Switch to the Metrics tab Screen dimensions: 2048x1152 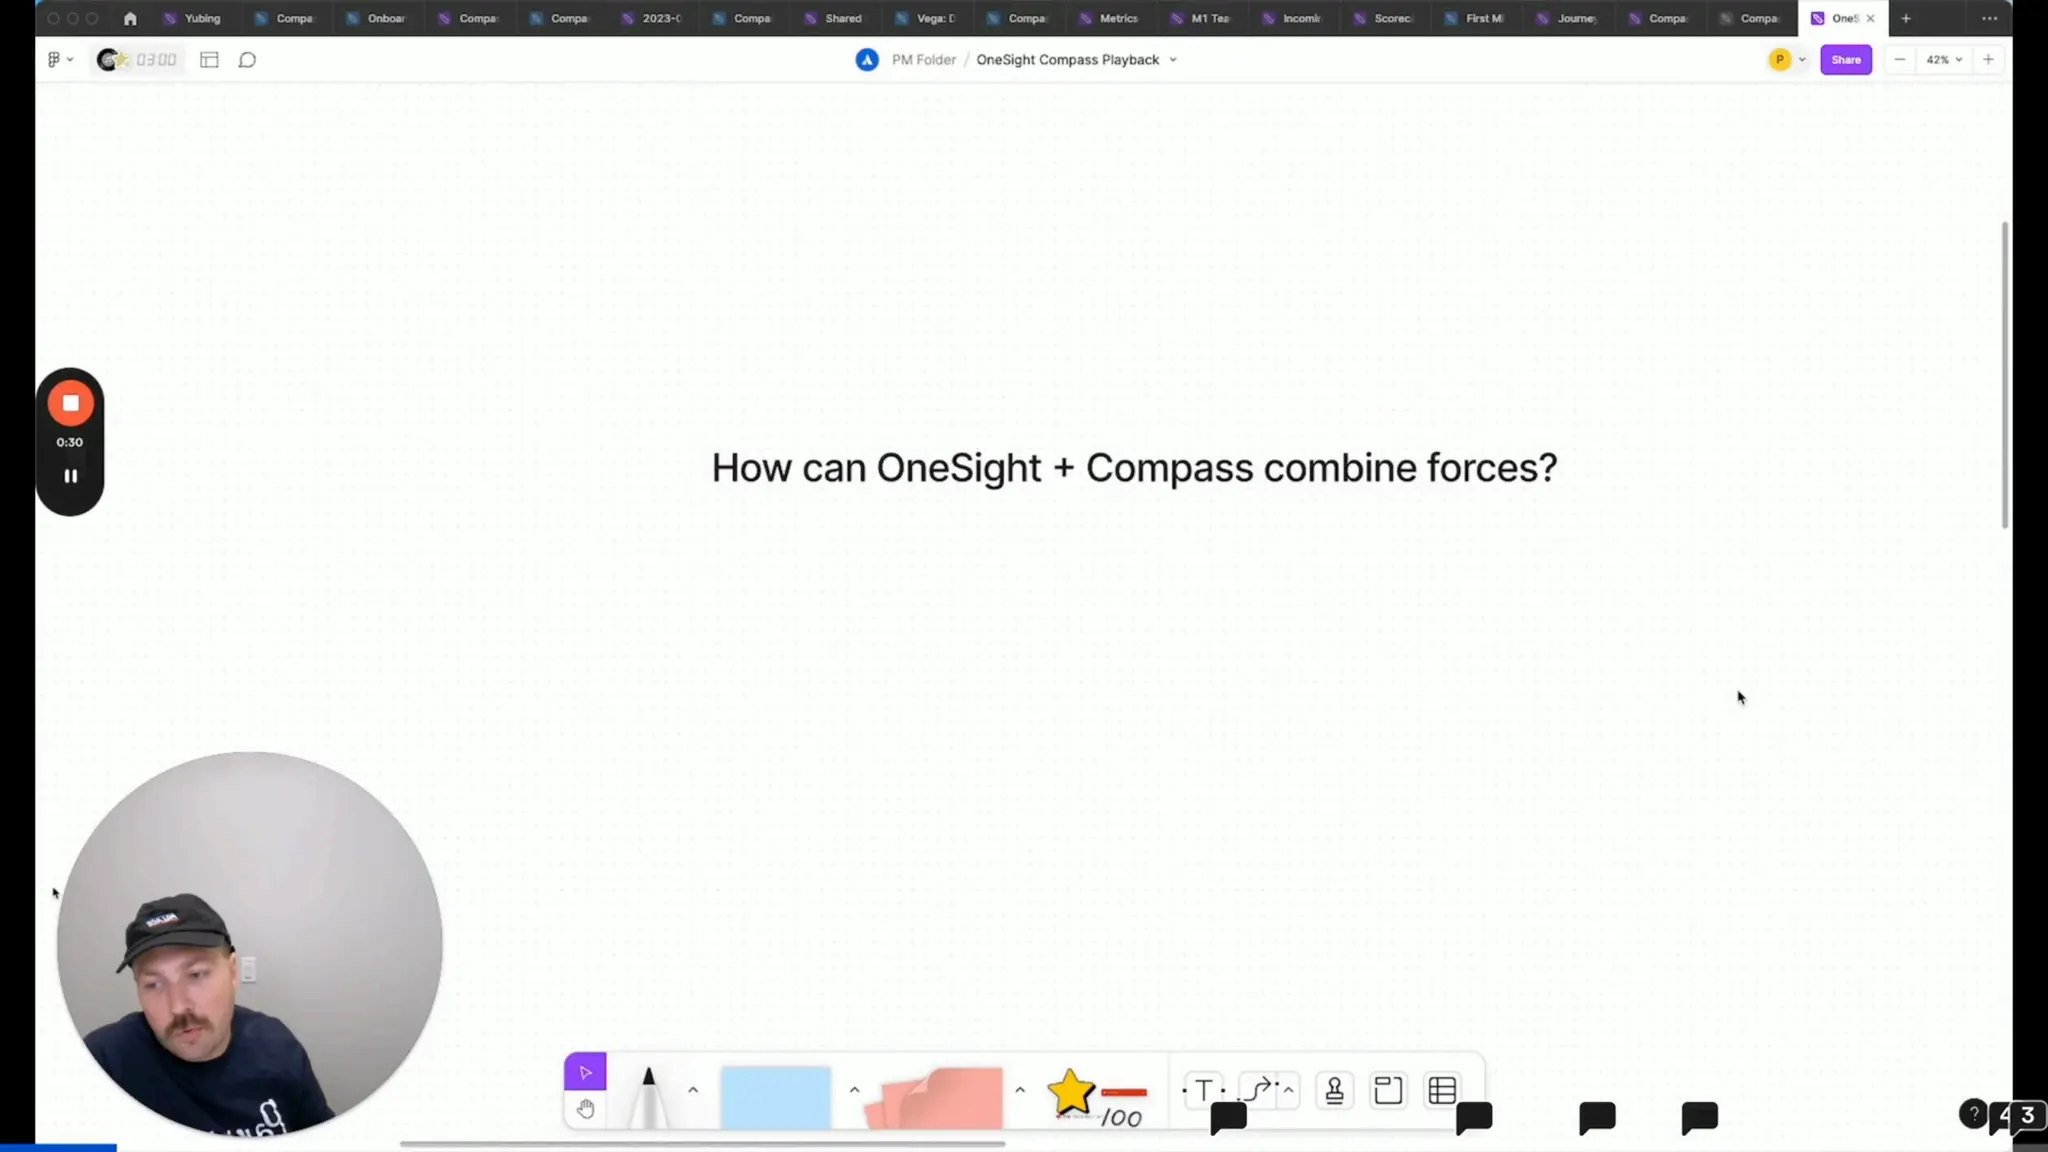tap(1117, 18)
